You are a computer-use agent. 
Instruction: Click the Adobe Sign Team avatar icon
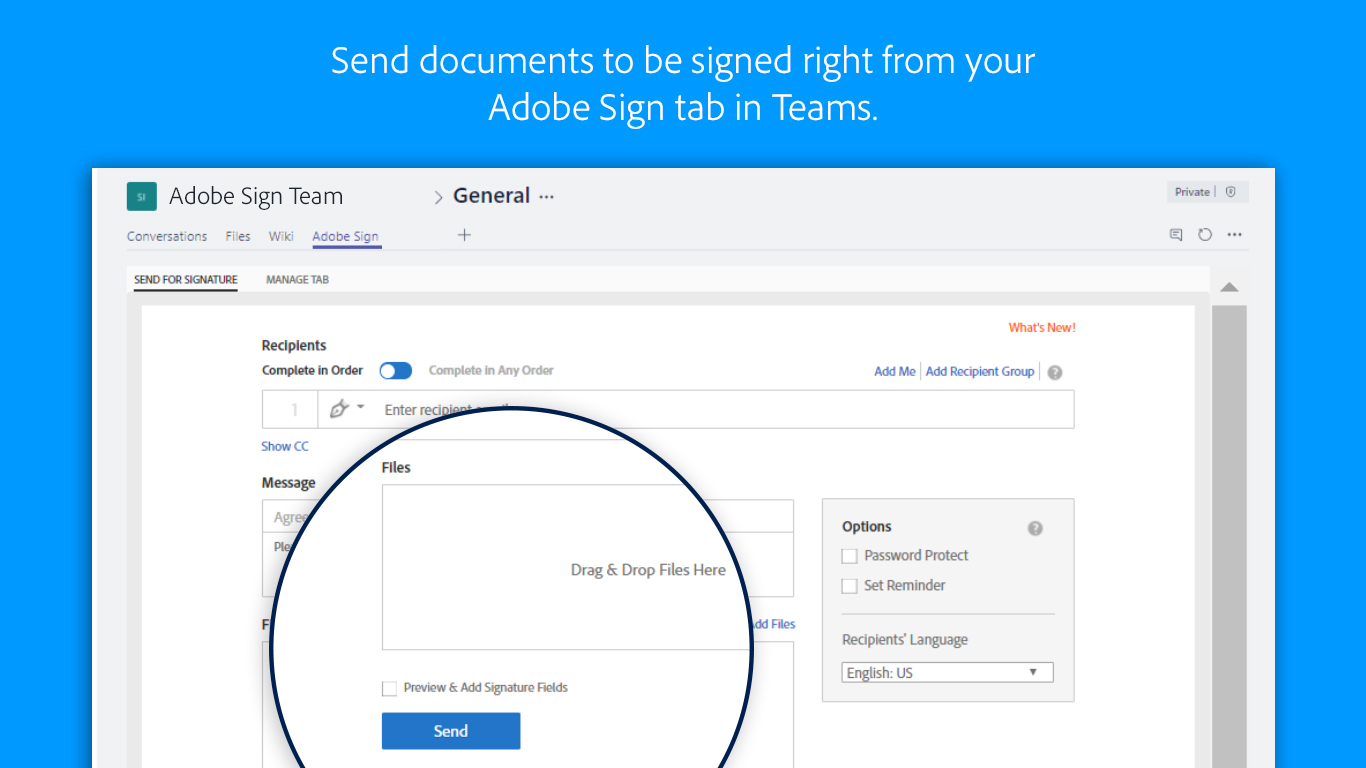141,196
